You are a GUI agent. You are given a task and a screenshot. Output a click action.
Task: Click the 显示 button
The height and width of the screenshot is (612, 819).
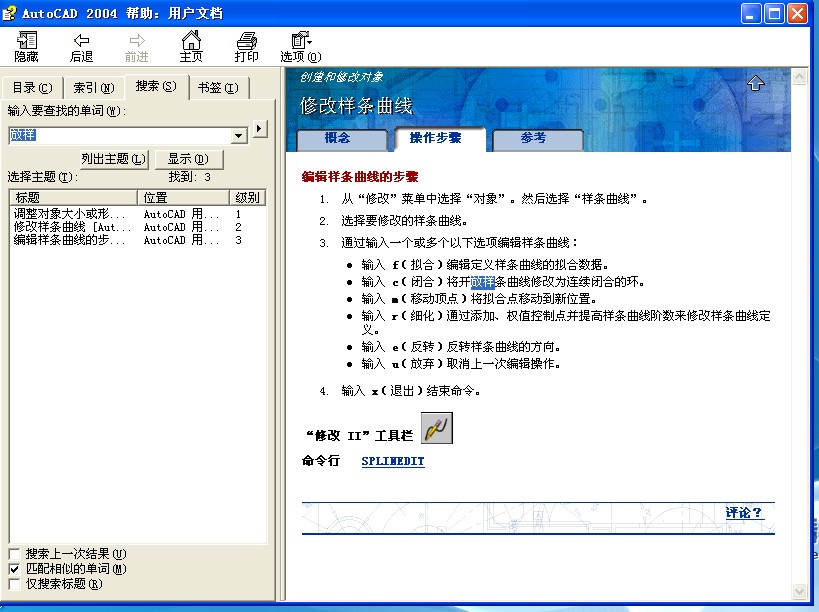(x=189, y=159)
